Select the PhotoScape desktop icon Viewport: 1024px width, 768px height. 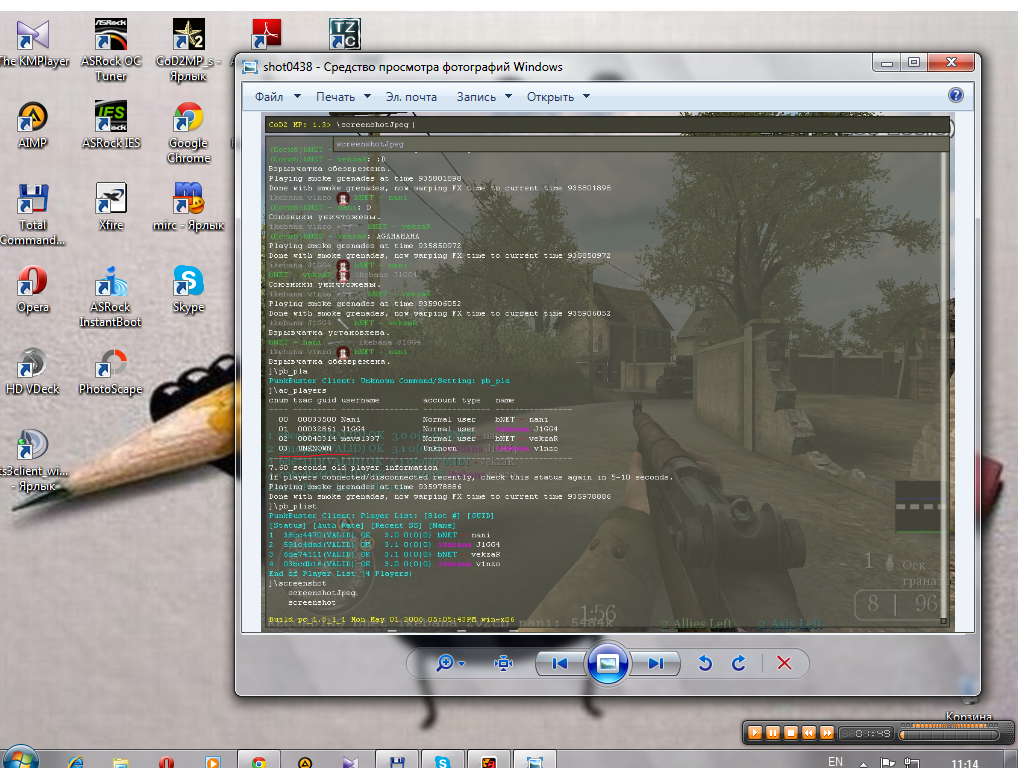tap(110, 372)
